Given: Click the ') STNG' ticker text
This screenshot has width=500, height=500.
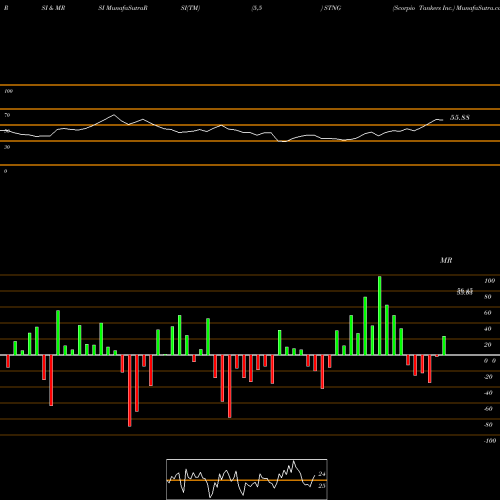Looking at the screenshot, I should (331, 8).
